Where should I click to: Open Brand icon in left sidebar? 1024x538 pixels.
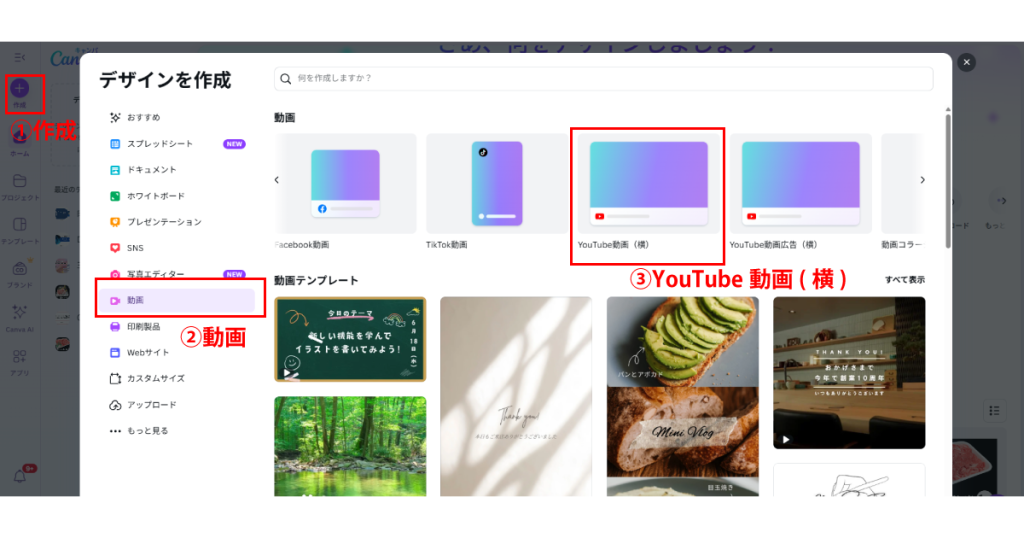(20, 268)
